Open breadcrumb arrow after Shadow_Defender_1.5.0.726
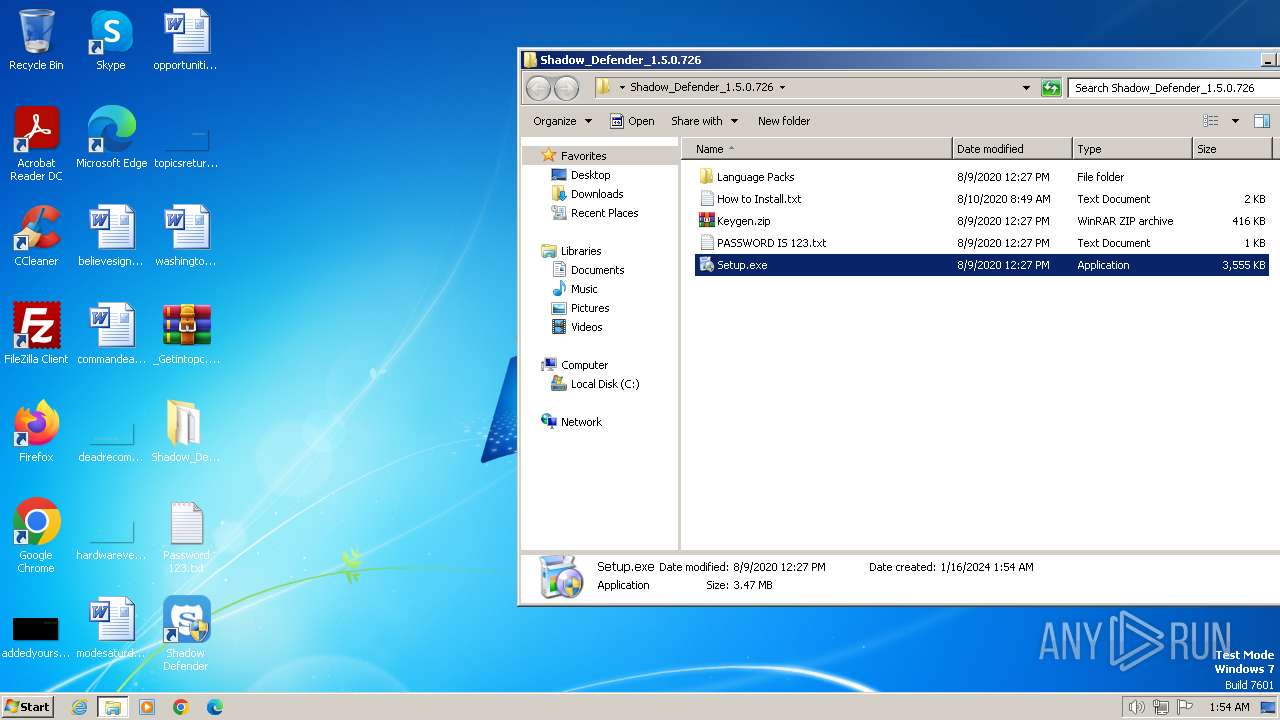 pyautogui.click(x=782, y=88)
